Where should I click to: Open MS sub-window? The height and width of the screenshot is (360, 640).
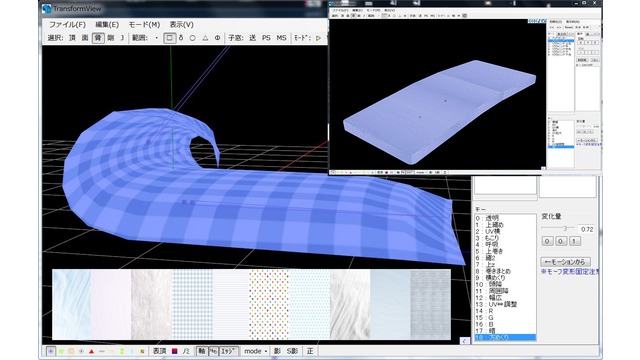[x=281, y=38]
